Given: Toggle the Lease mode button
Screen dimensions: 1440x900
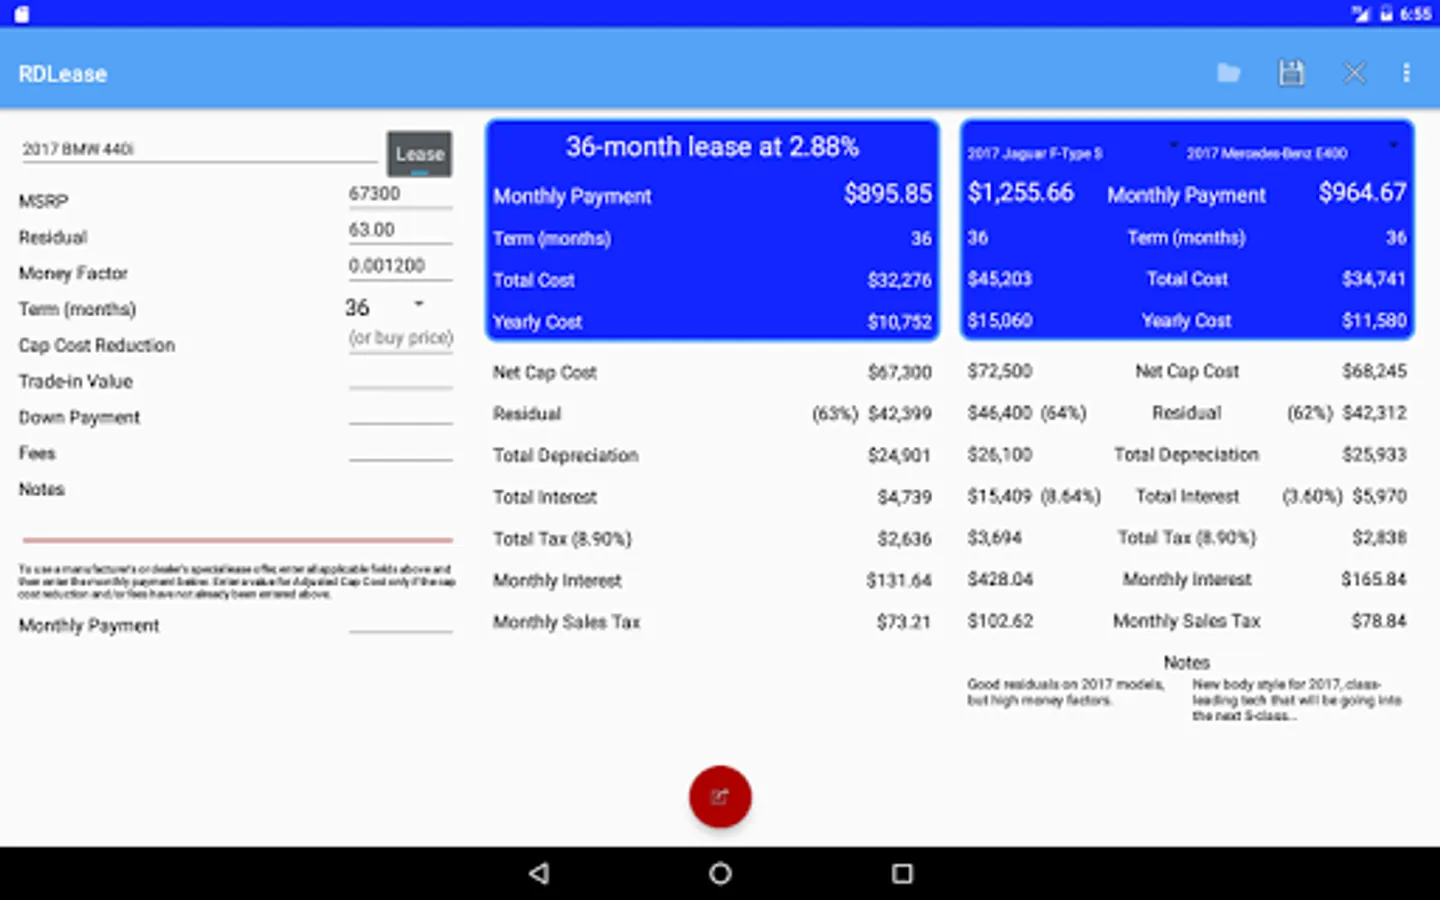Looking at the screenshot, I should coord(420,154).
